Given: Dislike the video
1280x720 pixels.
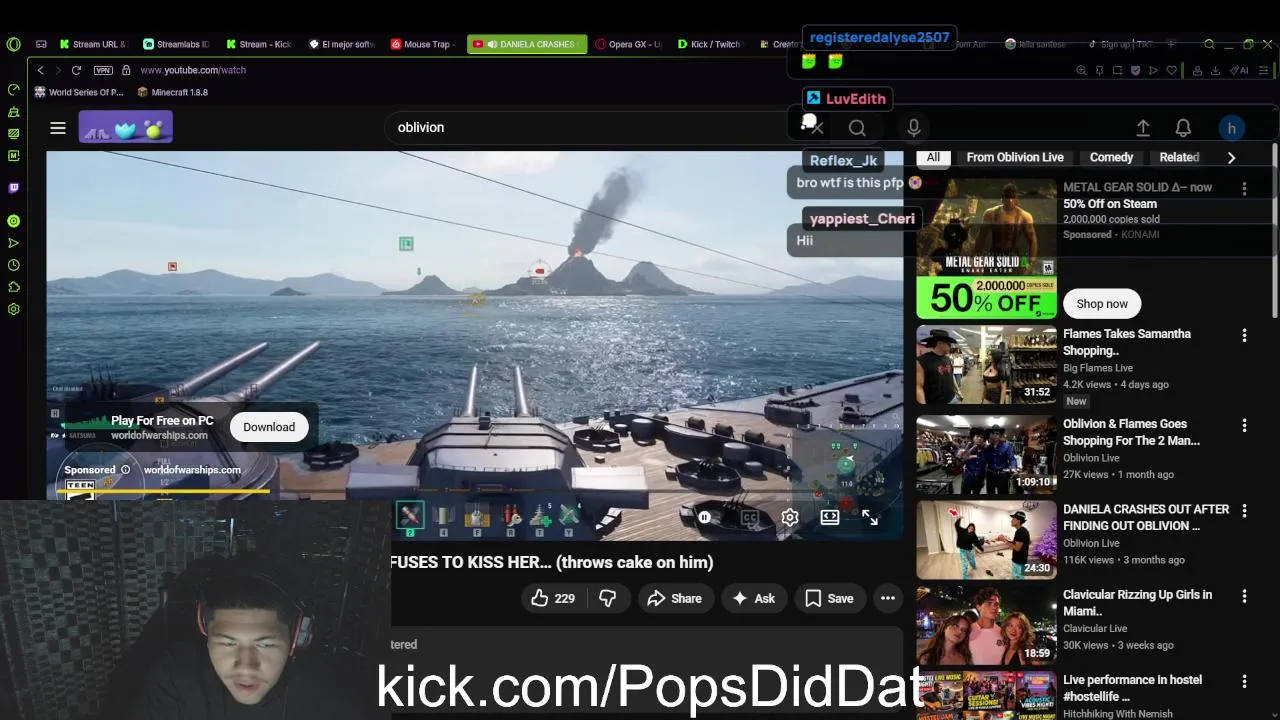Looking at the screenshot, I should pos(607,598).
